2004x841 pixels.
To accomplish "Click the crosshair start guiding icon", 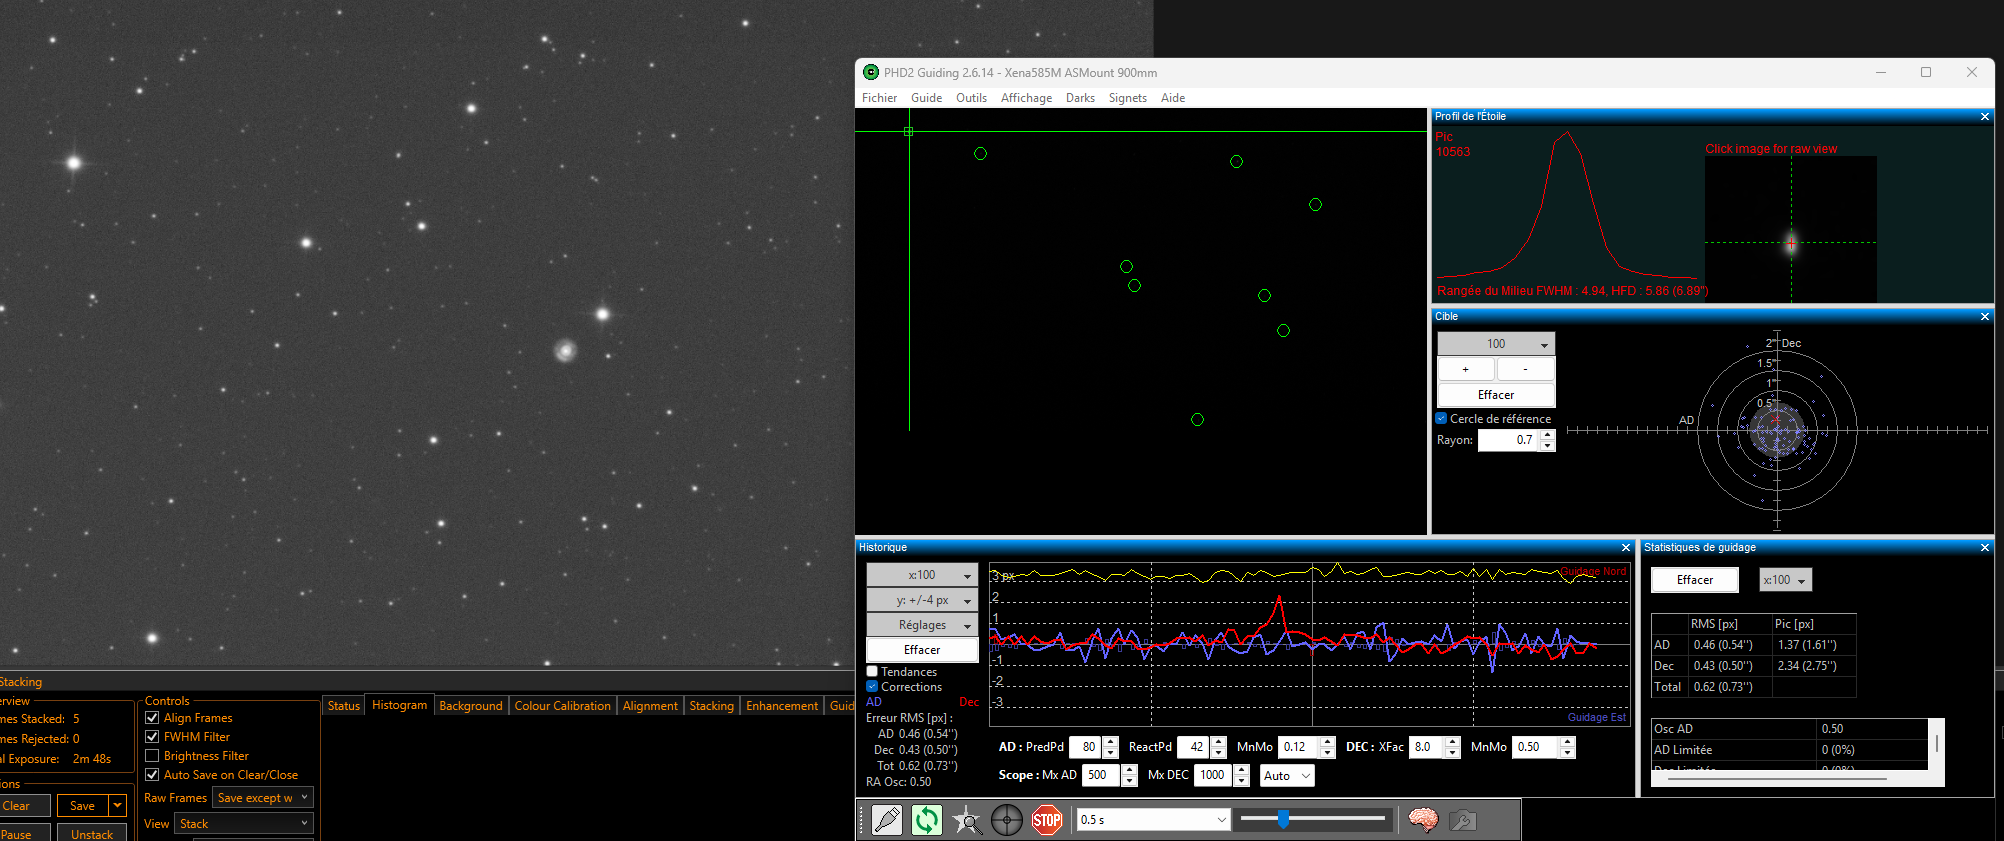I will (1006, 820).
